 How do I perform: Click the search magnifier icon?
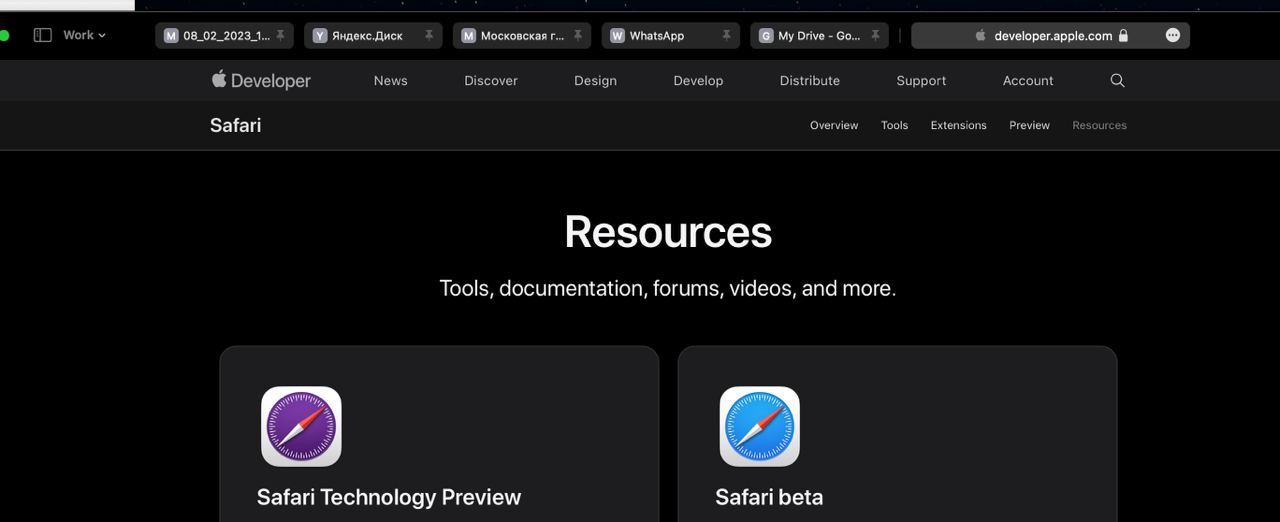click(1118, 81)
